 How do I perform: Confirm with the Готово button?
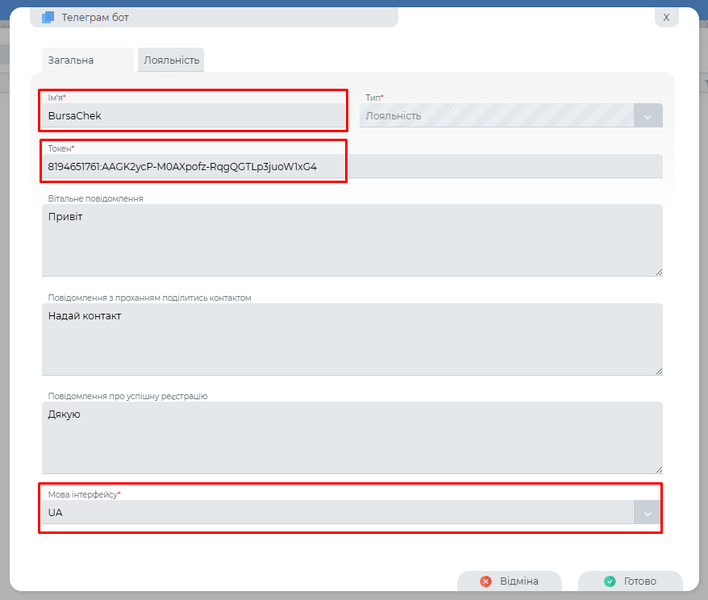pyautogui.click(x=630, y=581)
